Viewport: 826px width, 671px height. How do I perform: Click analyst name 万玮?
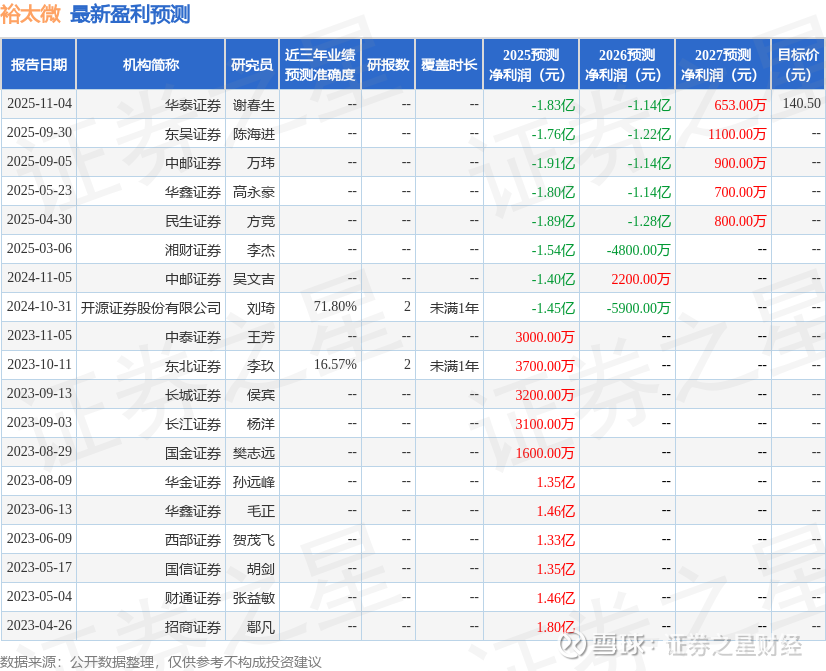pos(261,163)
